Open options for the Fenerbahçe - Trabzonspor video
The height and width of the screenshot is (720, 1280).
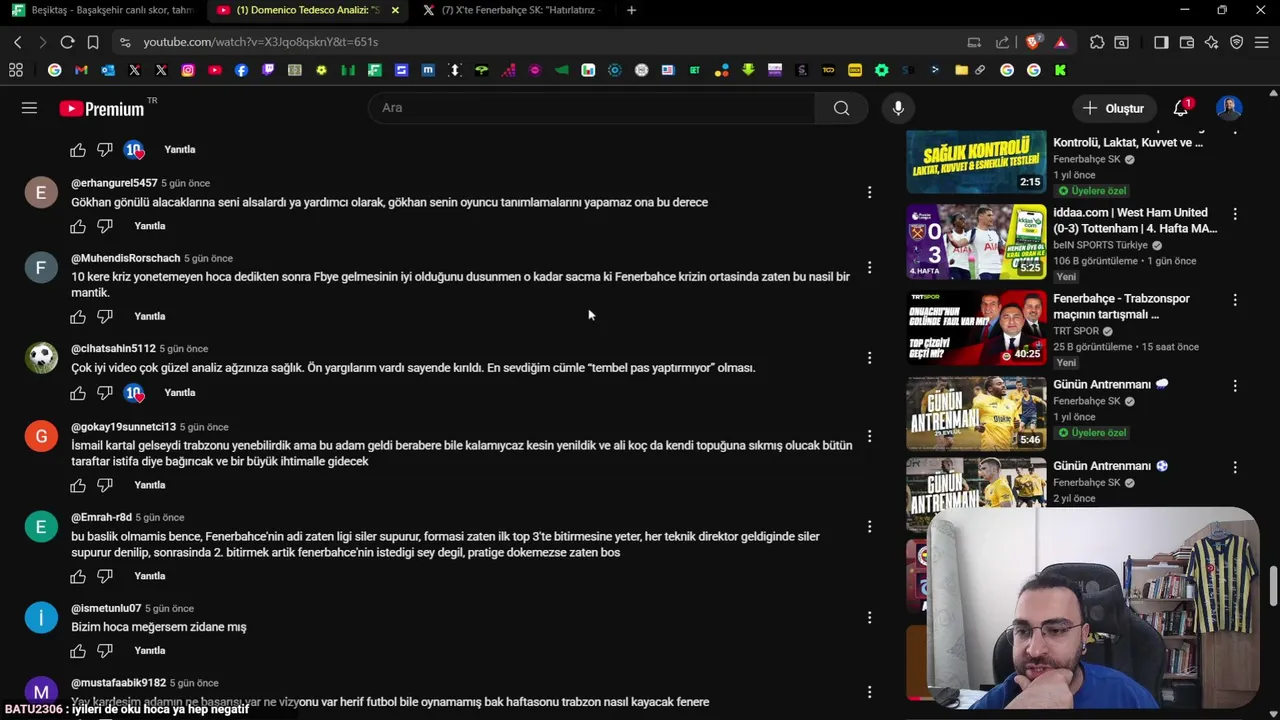[x=1235, y=300]
